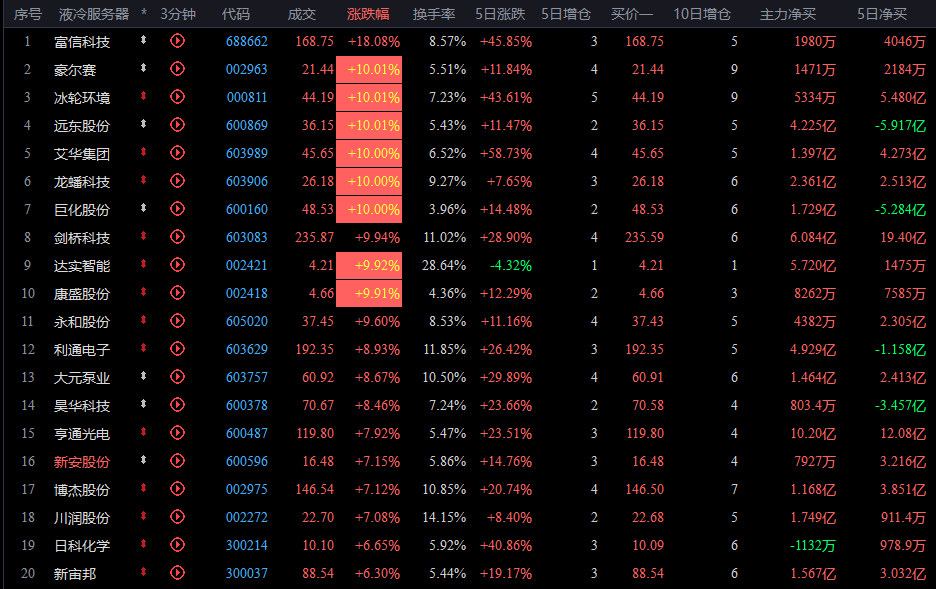
Task: Click the play icon in 富信科技 row
Action: tap(177, 41)
